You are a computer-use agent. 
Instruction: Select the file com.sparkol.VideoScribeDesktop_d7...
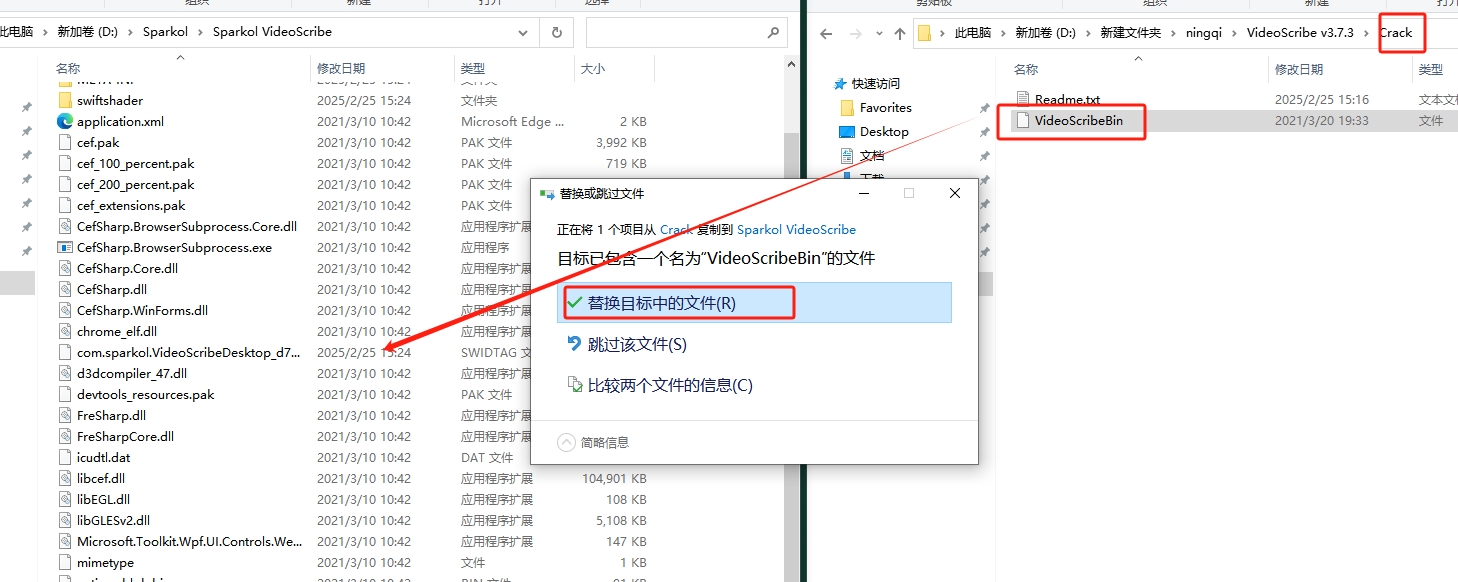(x=188, y=352)
